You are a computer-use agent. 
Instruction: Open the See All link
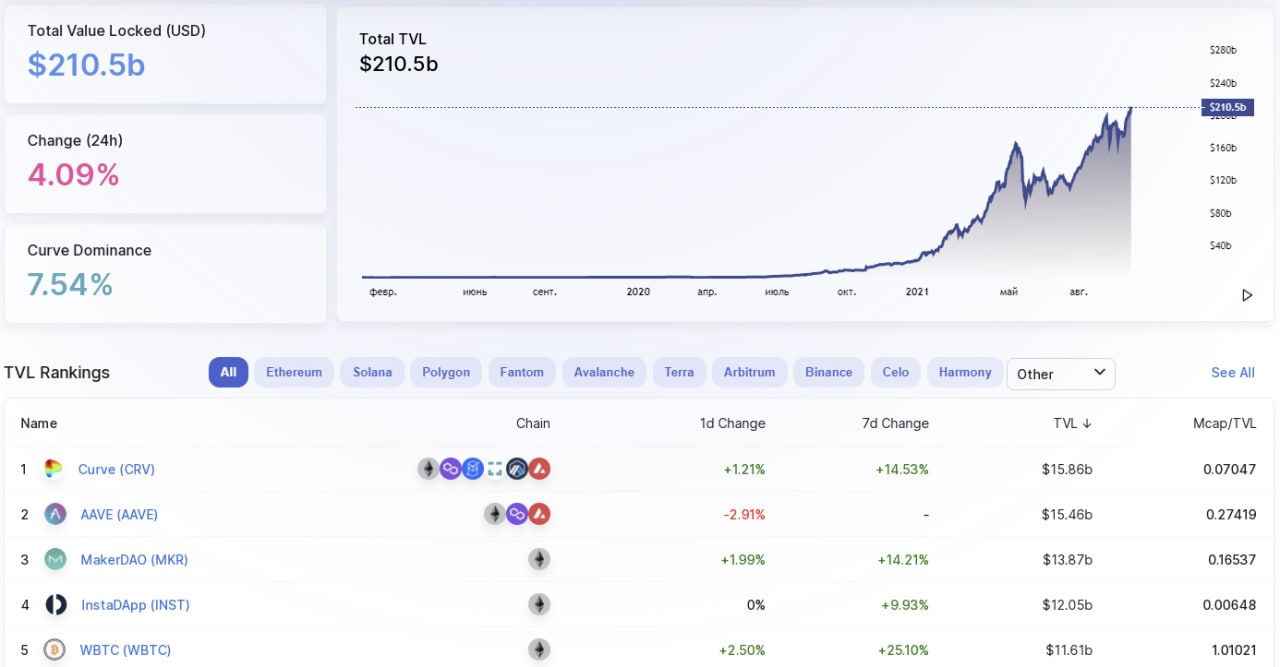point(1232,372)
